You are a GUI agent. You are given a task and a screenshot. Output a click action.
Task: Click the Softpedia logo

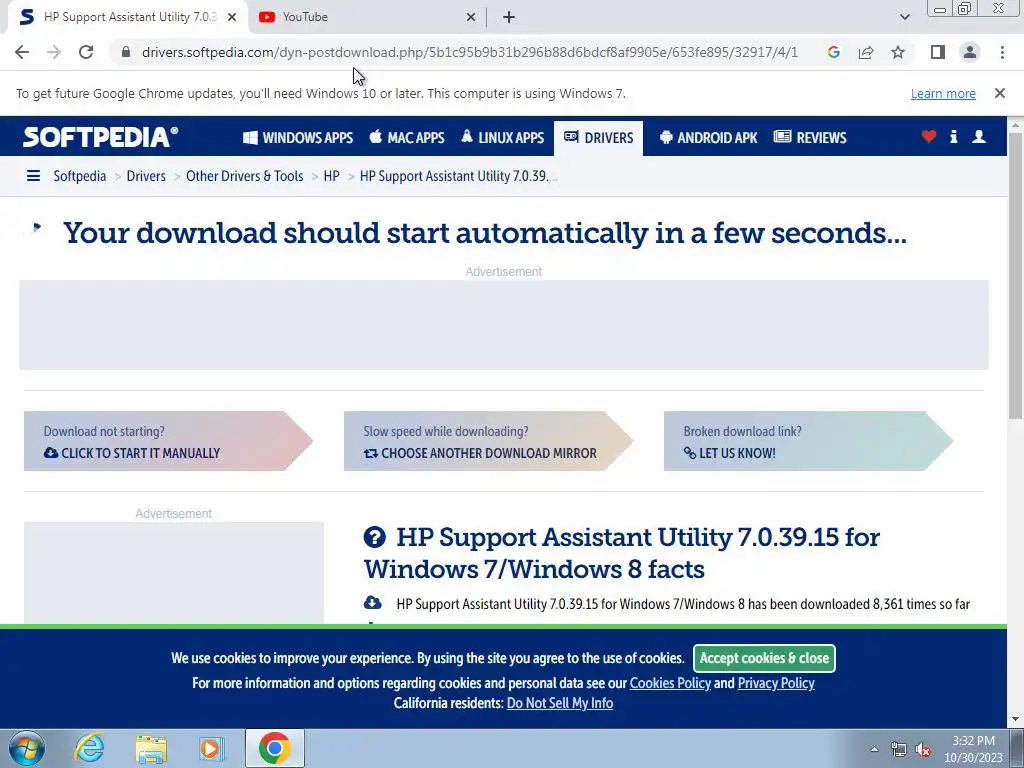click(101, 137)
